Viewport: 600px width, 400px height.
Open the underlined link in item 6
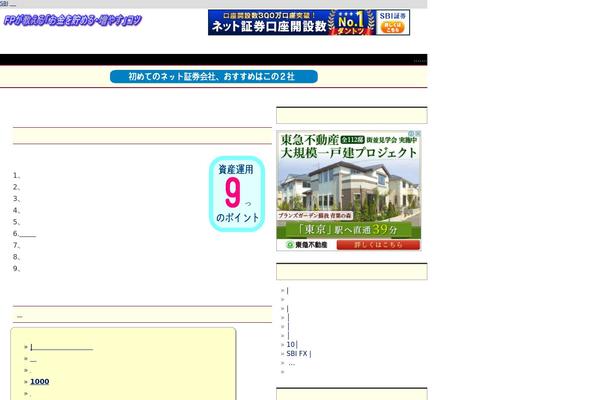(28, 234)
